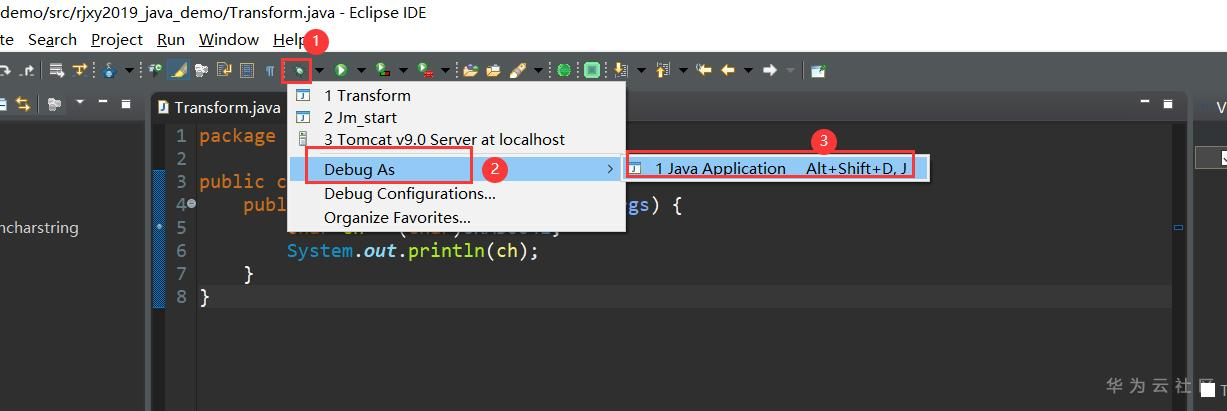The width and height of the screenshot is (1227, 411).
Task: Minimize the editor area
Action: [1143, 103]
